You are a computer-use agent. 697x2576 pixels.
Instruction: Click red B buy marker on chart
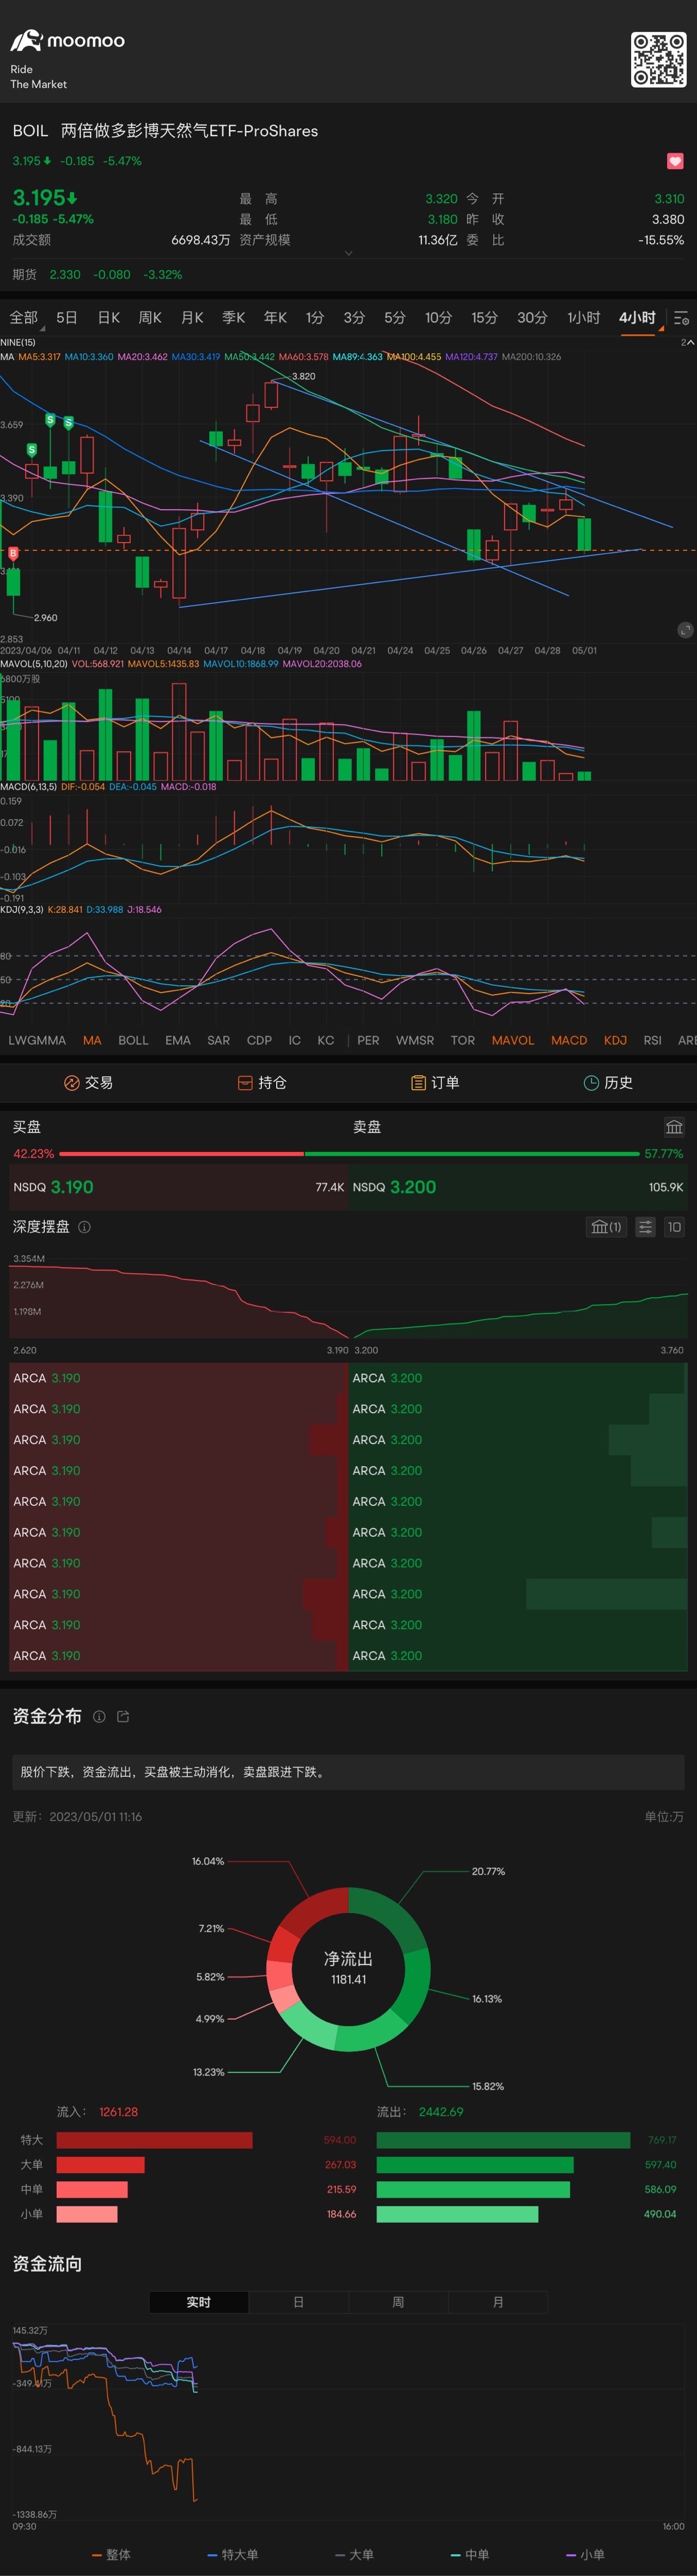(x=13, y=553)
